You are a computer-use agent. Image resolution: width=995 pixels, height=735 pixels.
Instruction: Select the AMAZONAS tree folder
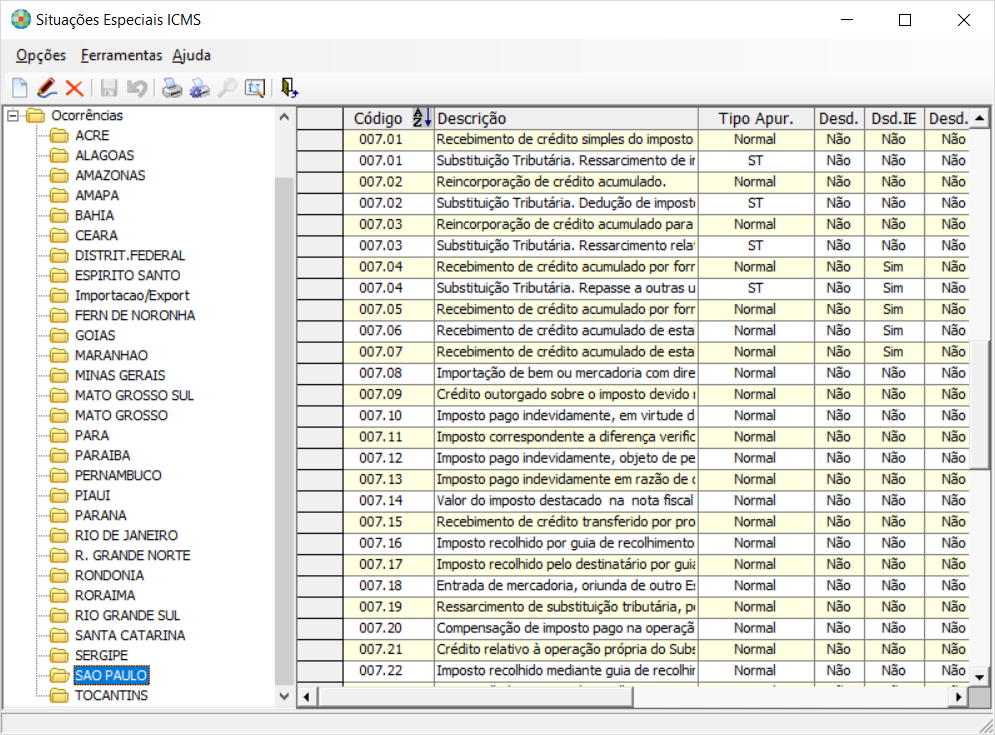click(110, 176)
